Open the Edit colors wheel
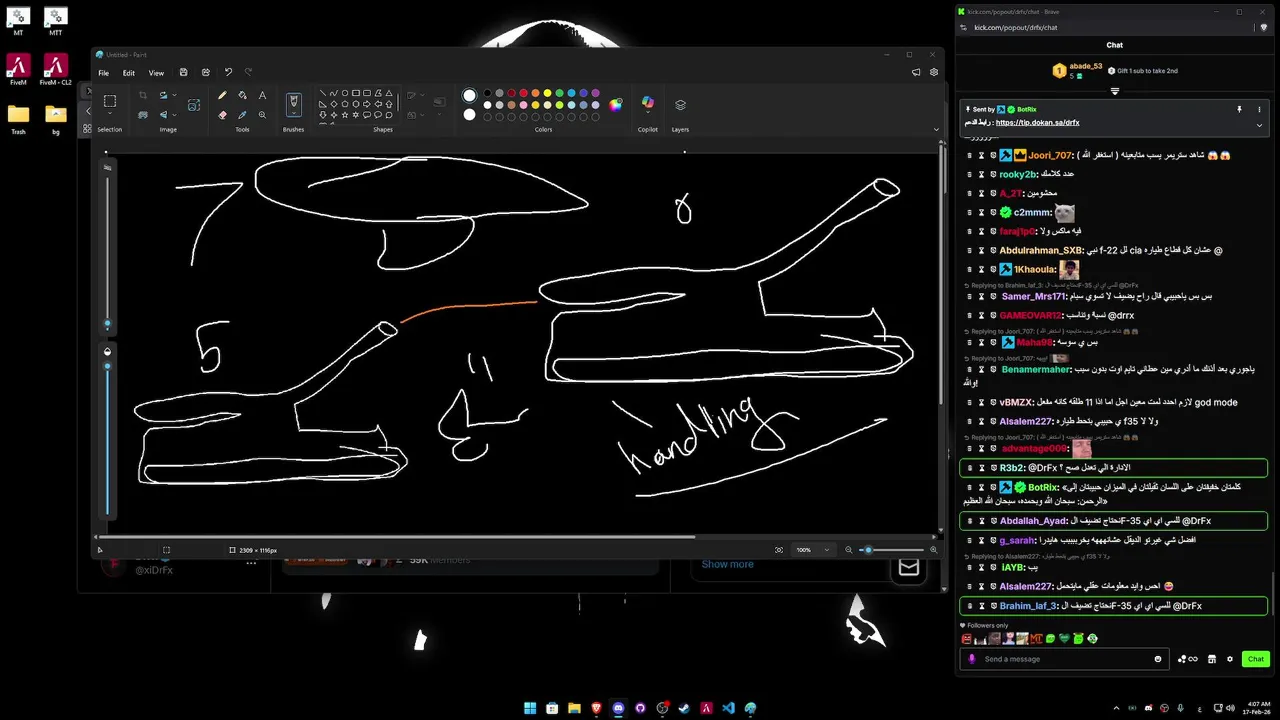The width and height of the screenshot is (1280, 720). coord(616,104)
